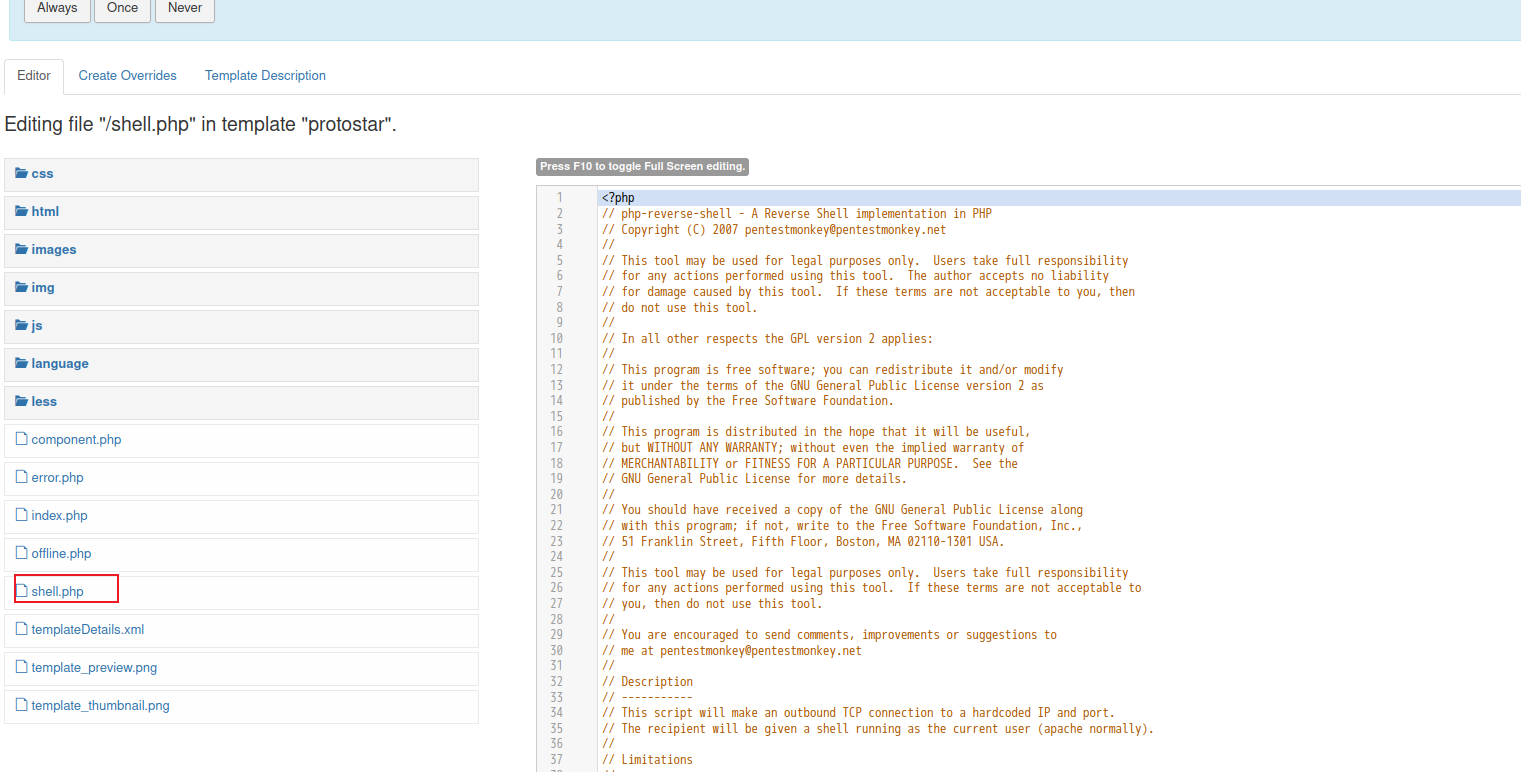This screenshot has width=1521, height=772.
Task: Click 'Press F10 to toggle Full Screen' hint
Action: click(643, 166)
